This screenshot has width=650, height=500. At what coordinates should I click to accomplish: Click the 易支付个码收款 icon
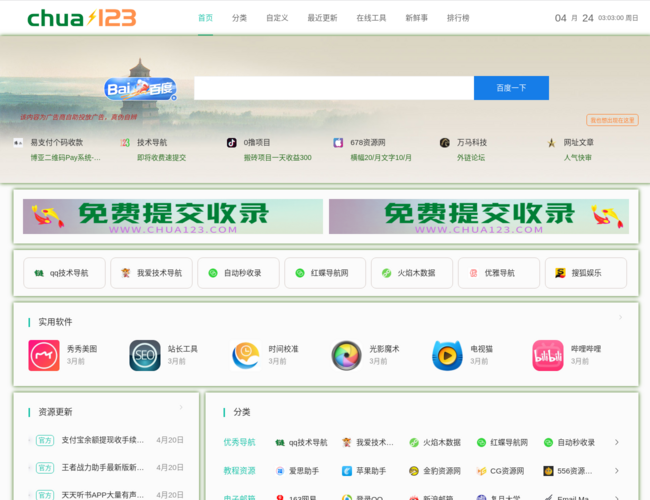18,143
